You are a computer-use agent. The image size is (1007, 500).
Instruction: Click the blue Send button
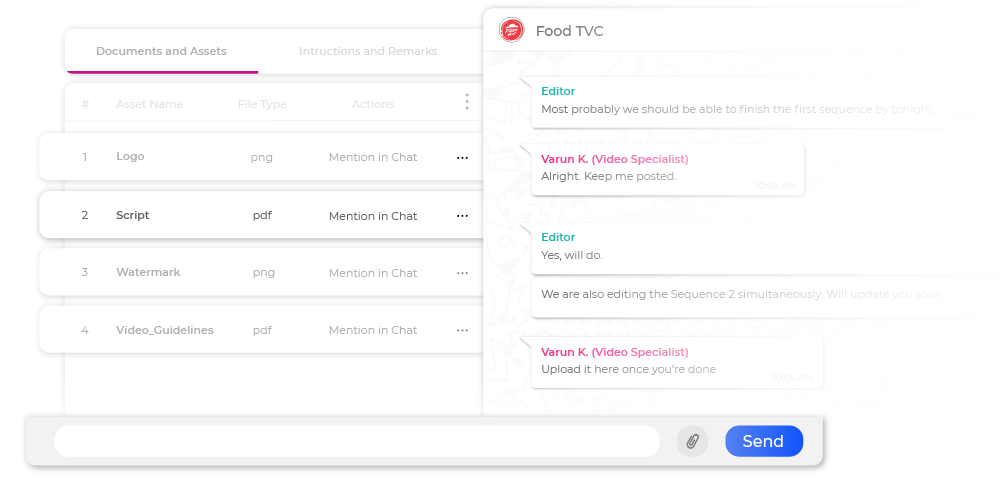tap(764, 441)
